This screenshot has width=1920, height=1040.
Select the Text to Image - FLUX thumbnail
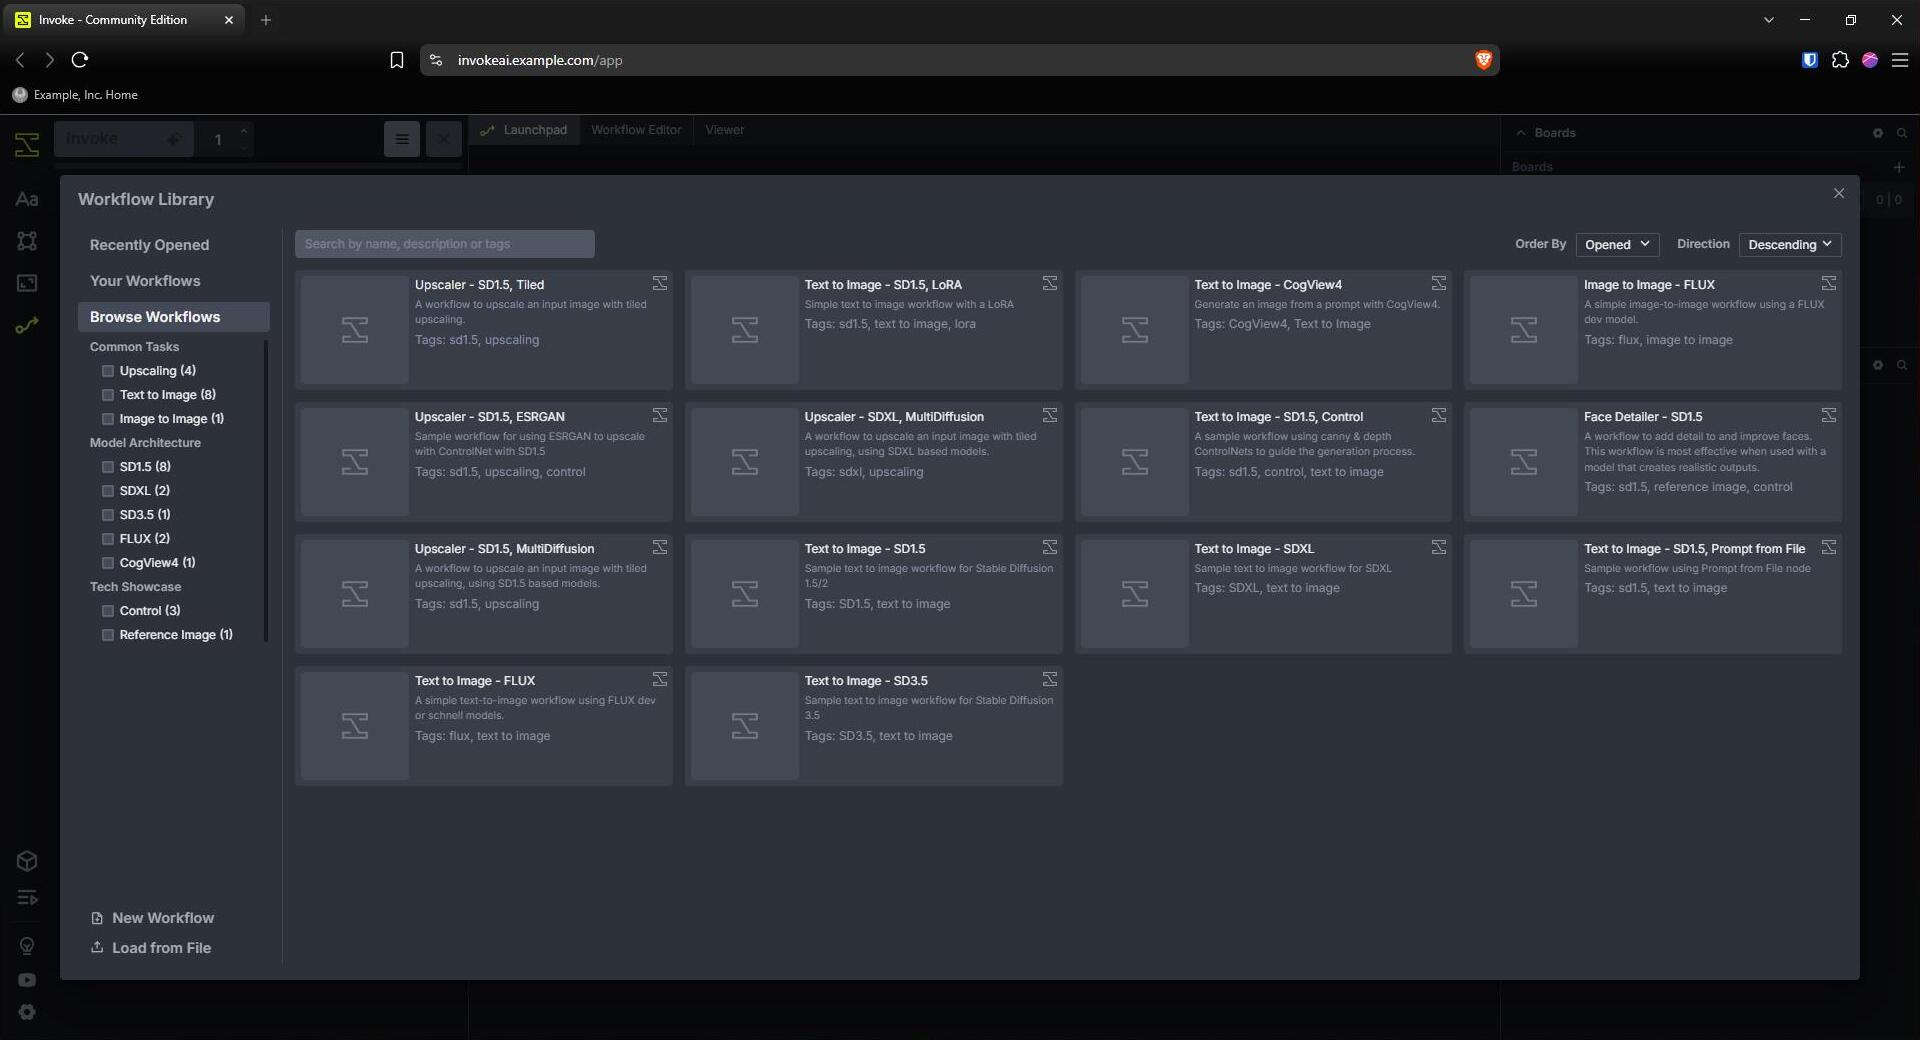click(x=355, y=726)
